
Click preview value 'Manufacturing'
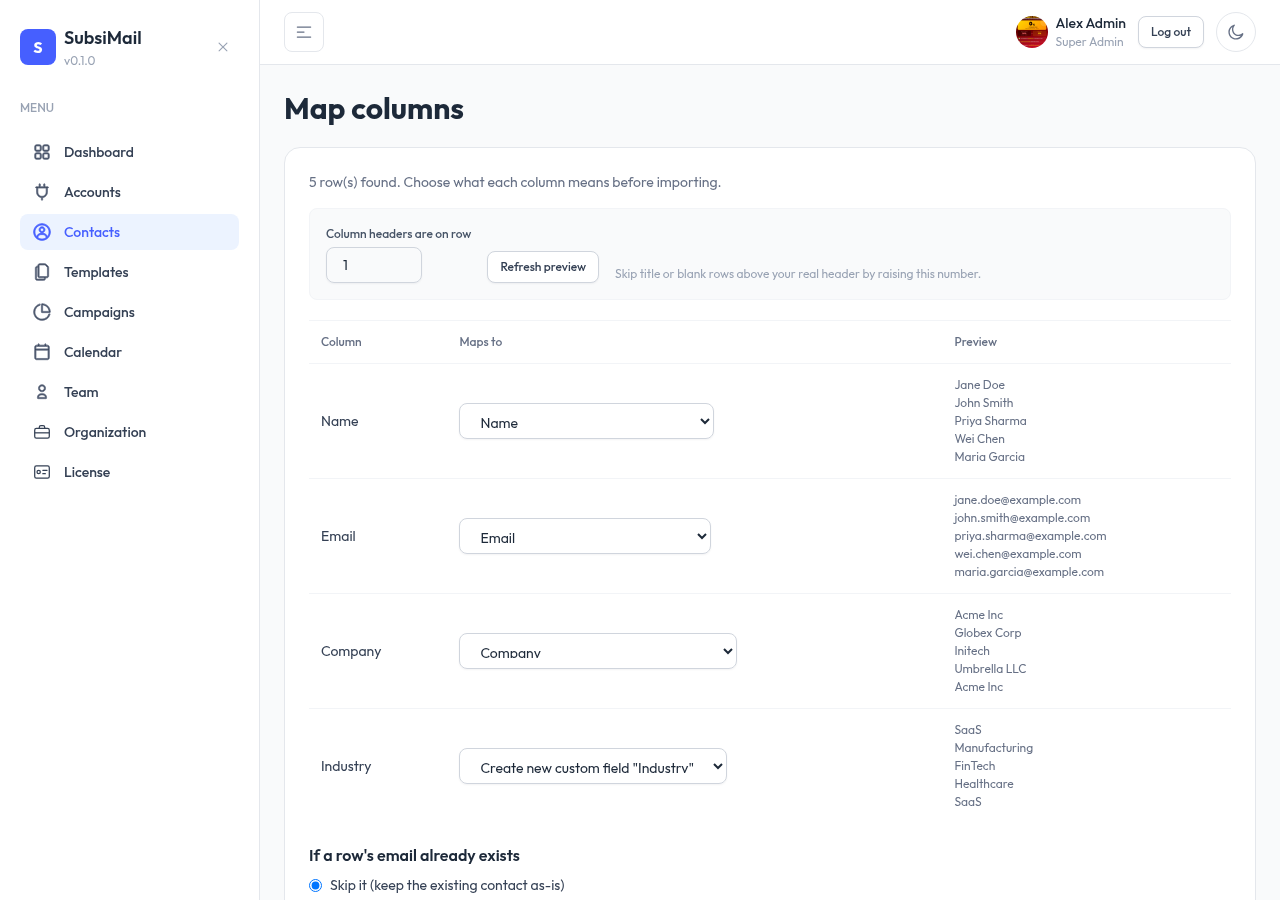coord(994,748)
